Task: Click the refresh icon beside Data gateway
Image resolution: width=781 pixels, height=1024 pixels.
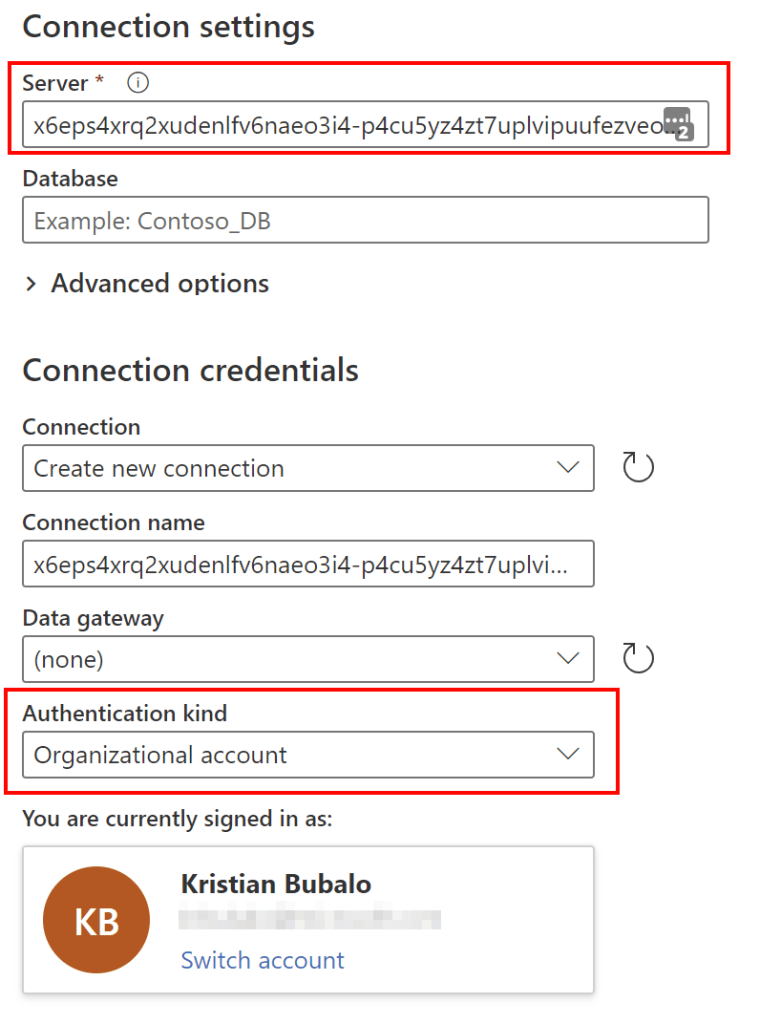Action: tap(638, 657)
